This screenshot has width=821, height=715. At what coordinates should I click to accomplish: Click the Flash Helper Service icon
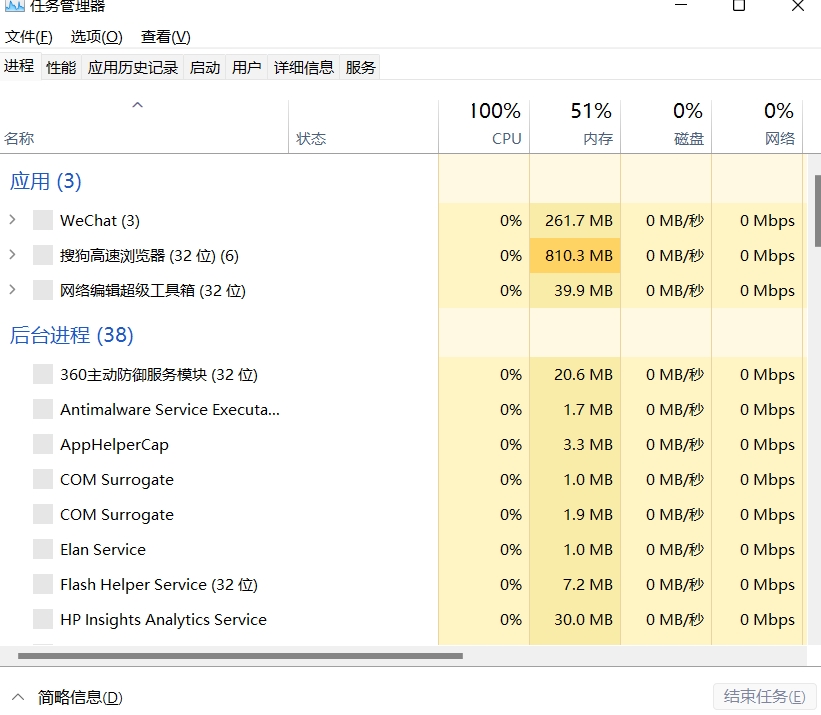click(x=43, y=584)
